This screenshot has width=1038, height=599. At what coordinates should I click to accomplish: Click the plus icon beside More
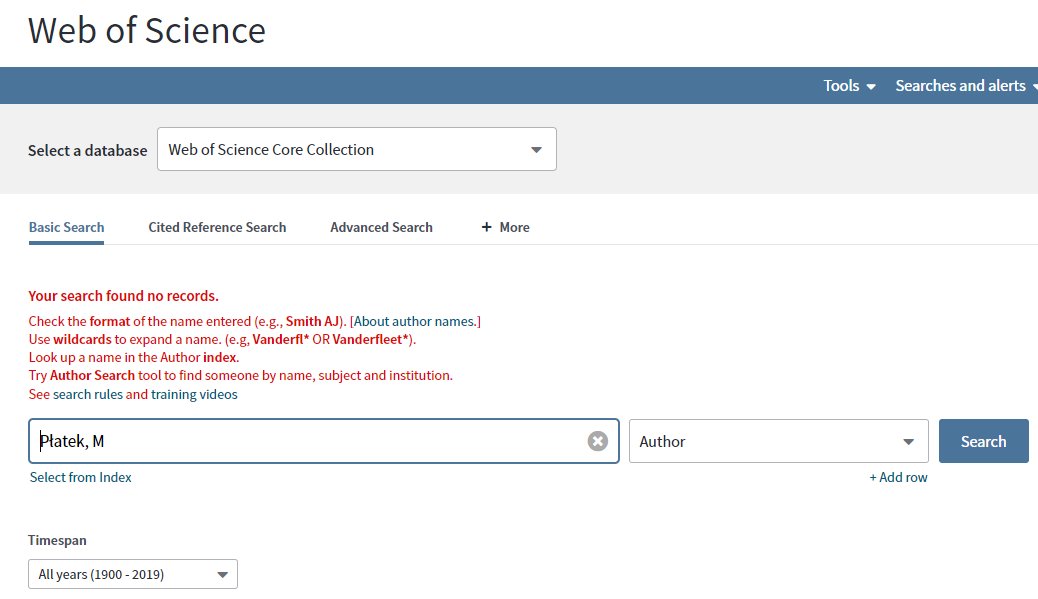487,227
